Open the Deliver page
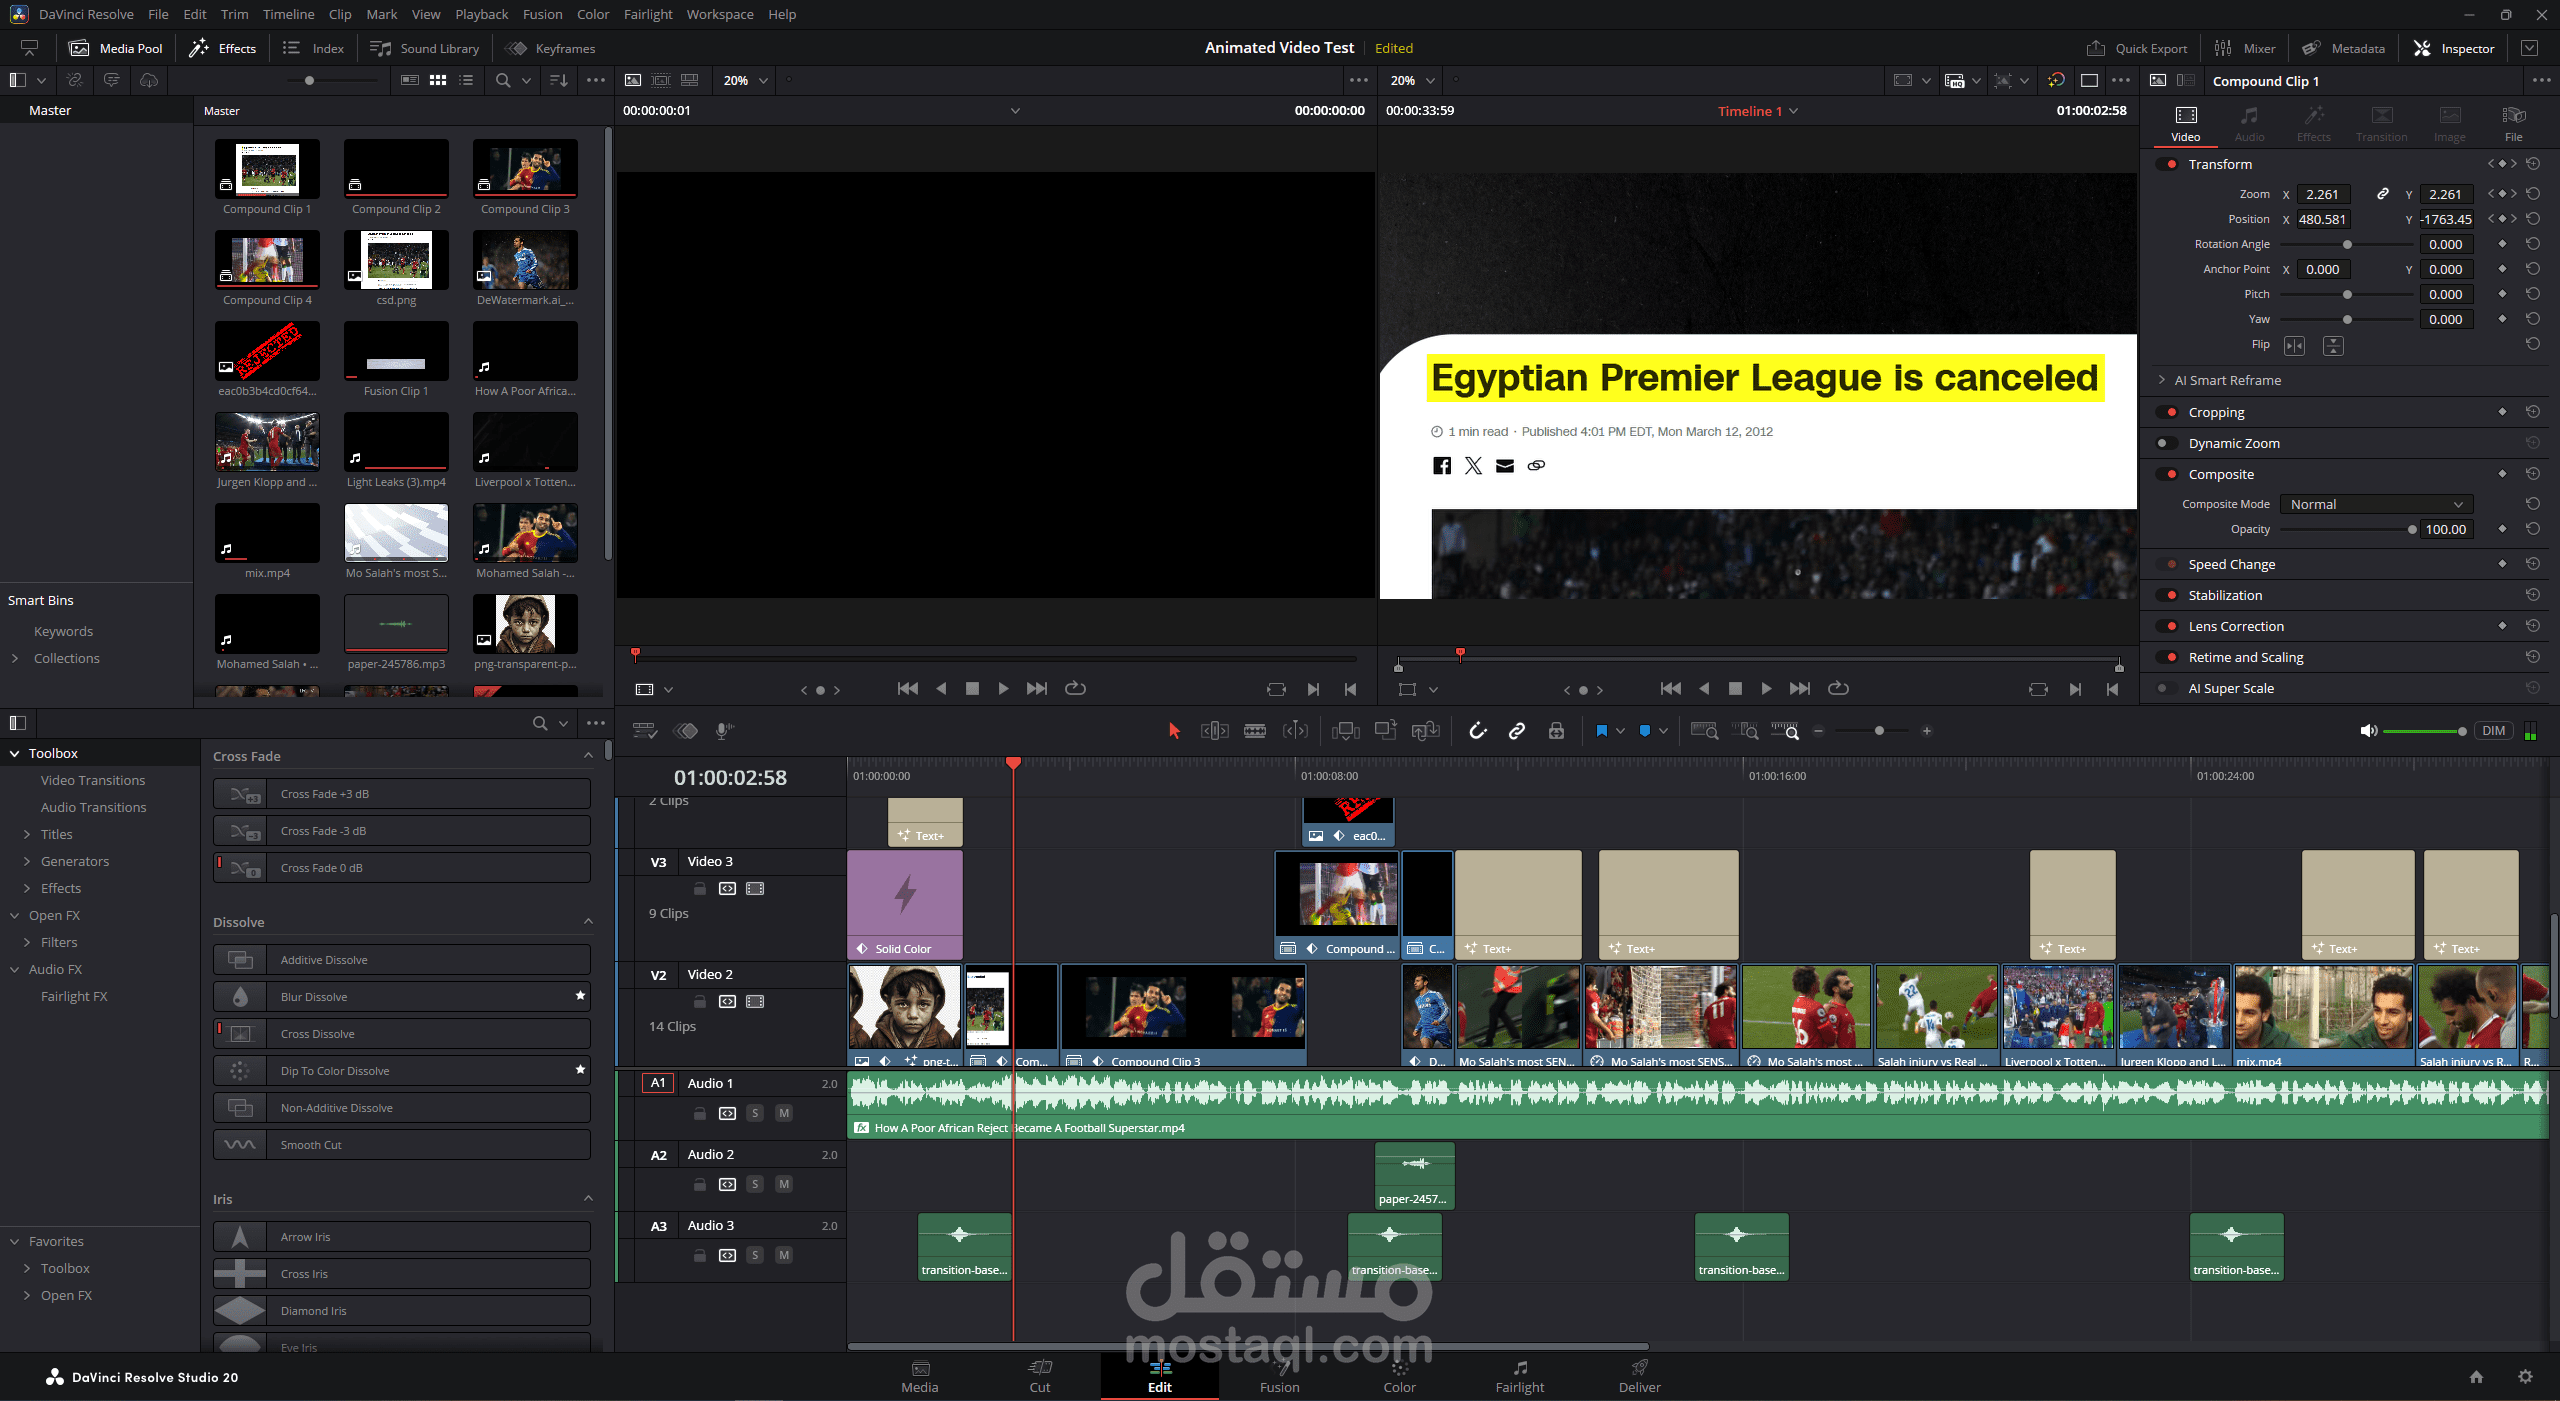The height and width of the screenshot is (1401, 2560). pyautogui.click(x=1639, y=1376)
